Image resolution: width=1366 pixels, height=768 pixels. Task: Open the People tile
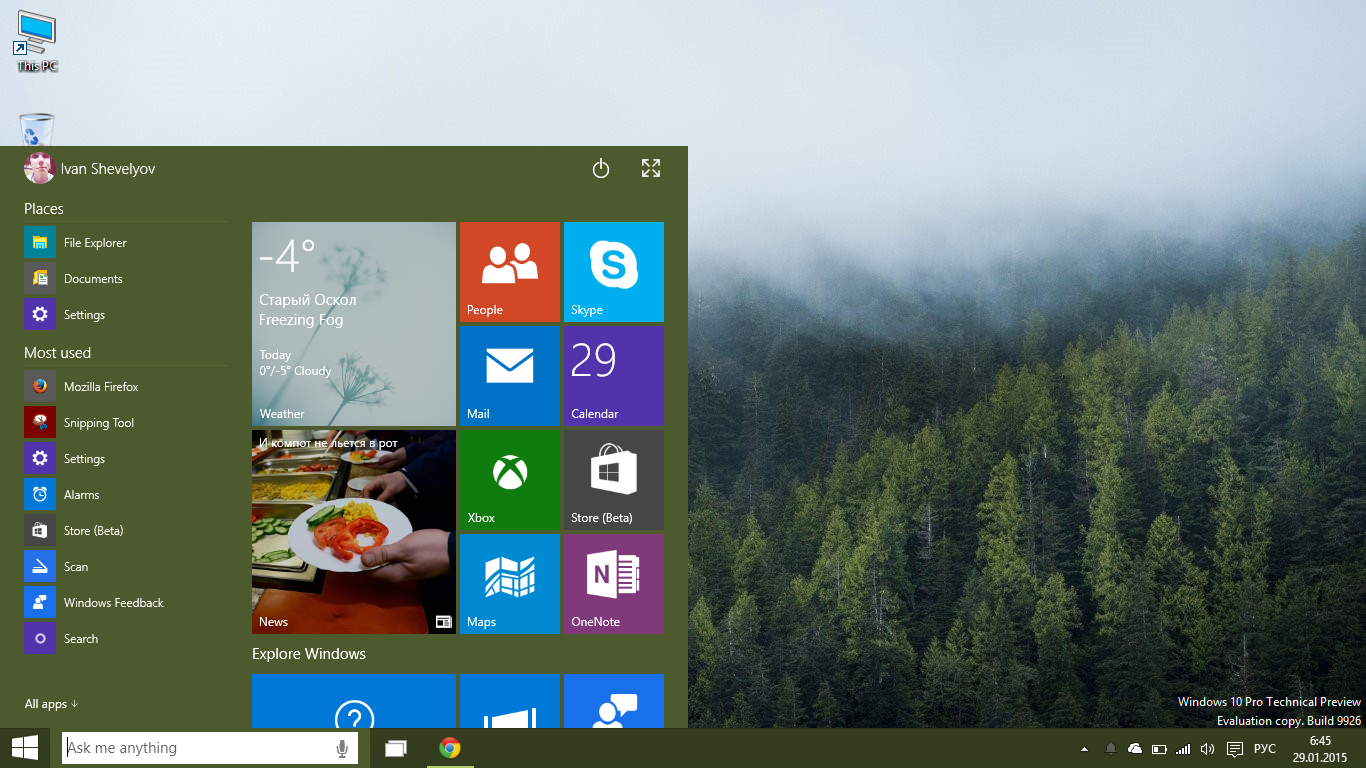[510, 272]
